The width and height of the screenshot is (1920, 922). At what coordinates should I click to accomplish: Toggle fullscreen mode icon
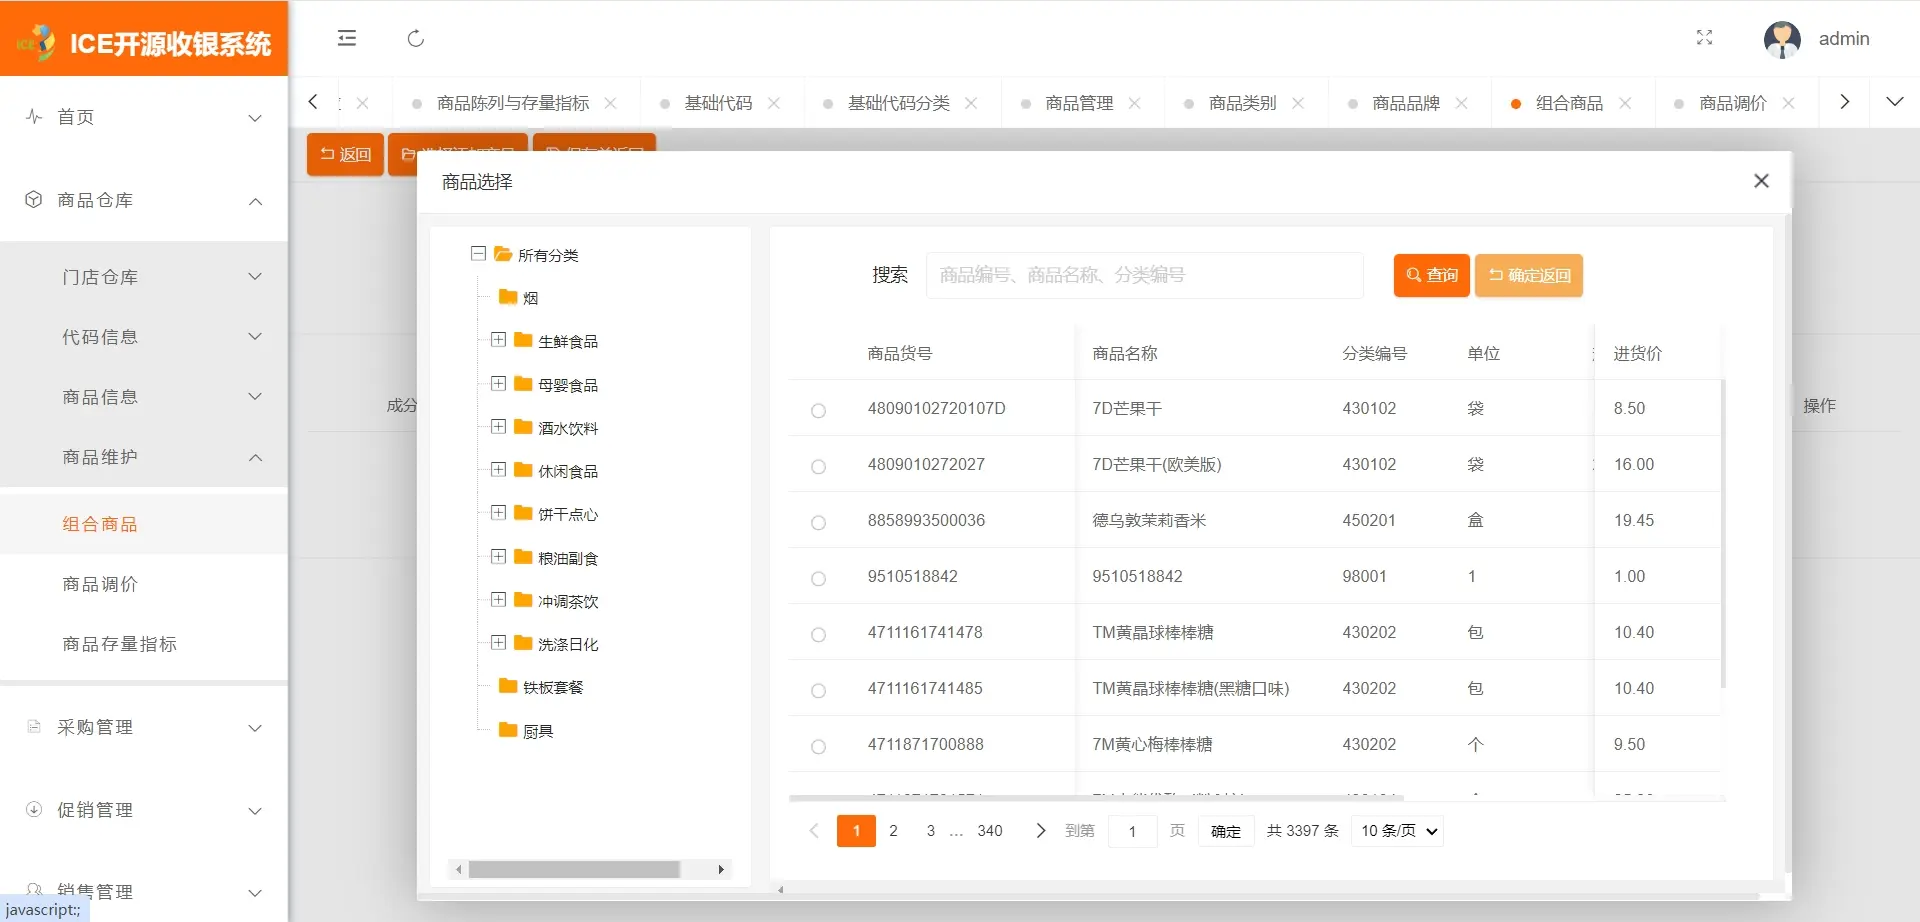coord(1705,38)
